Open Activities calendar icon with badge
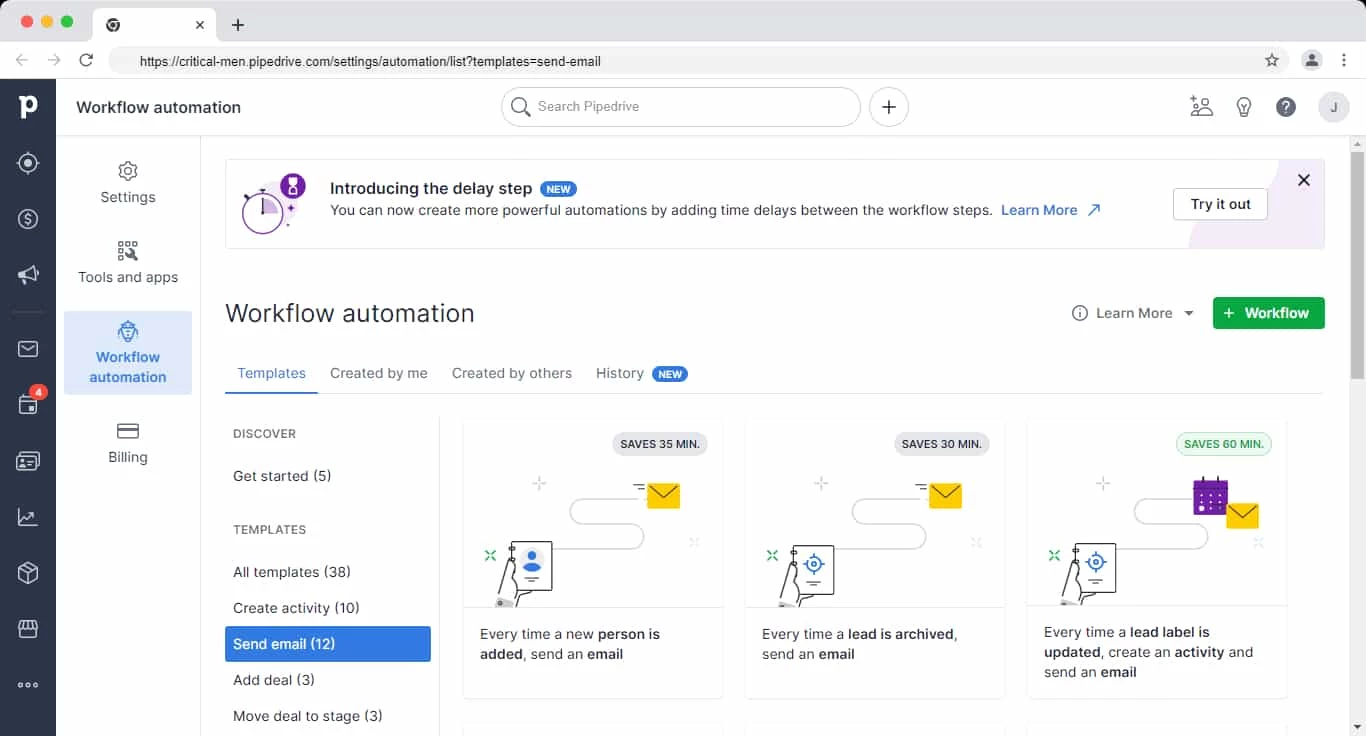1366x736 pixels. pos(28,405)
